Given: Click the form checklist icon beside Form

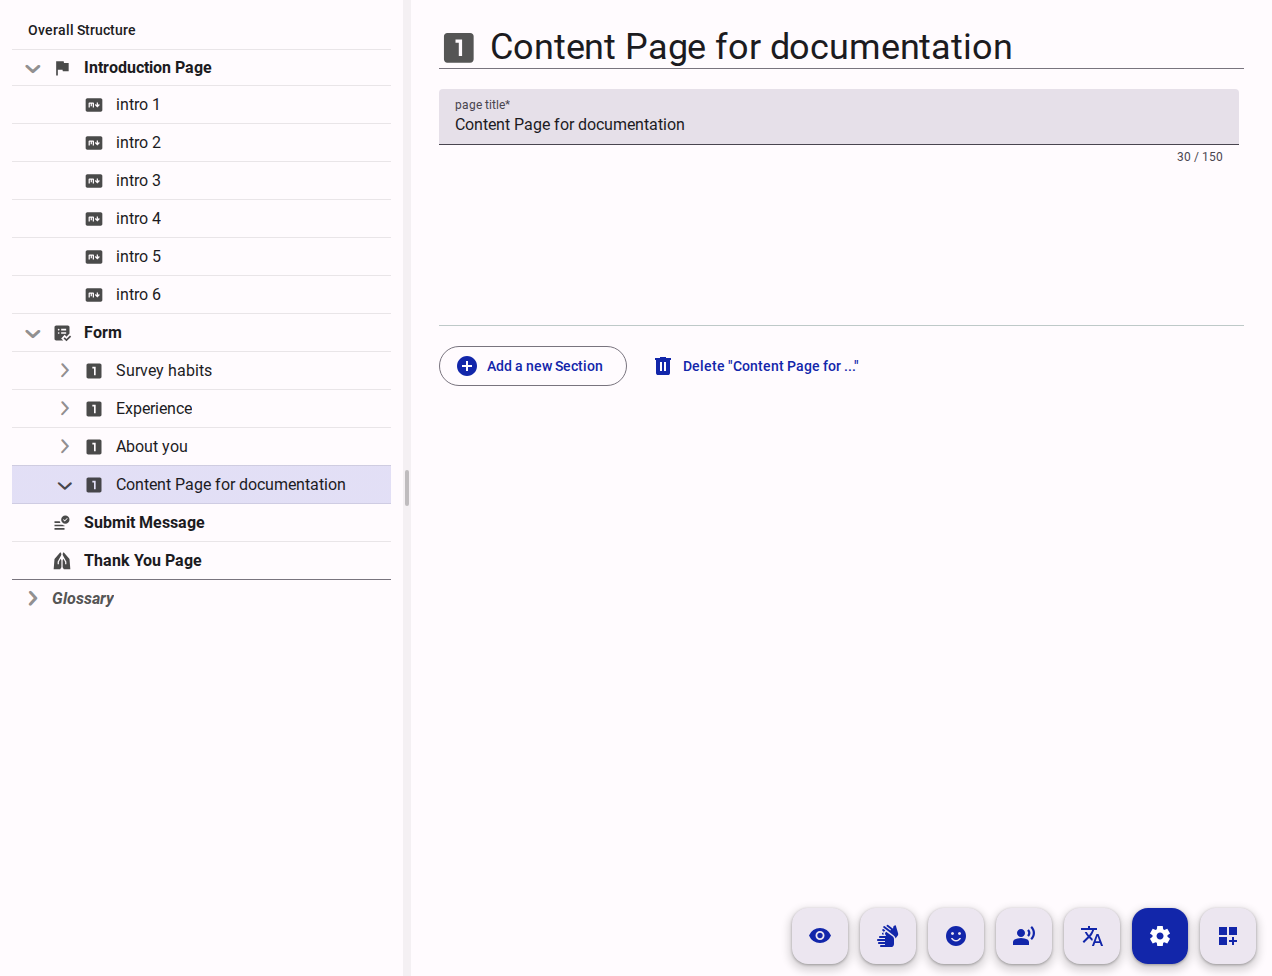Looking at the screenshot, I should [62, 333].
